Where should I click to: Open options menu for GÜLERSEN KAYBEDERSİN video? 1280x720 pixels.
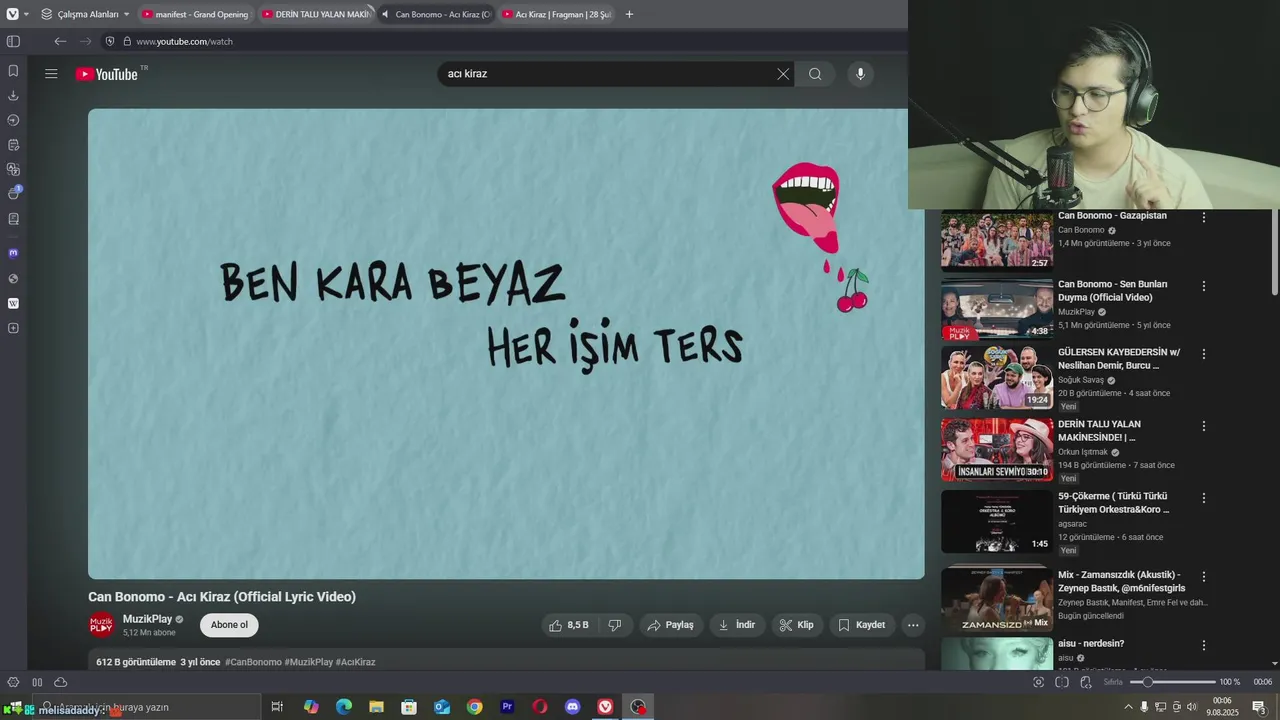[x=1204, y=354]
